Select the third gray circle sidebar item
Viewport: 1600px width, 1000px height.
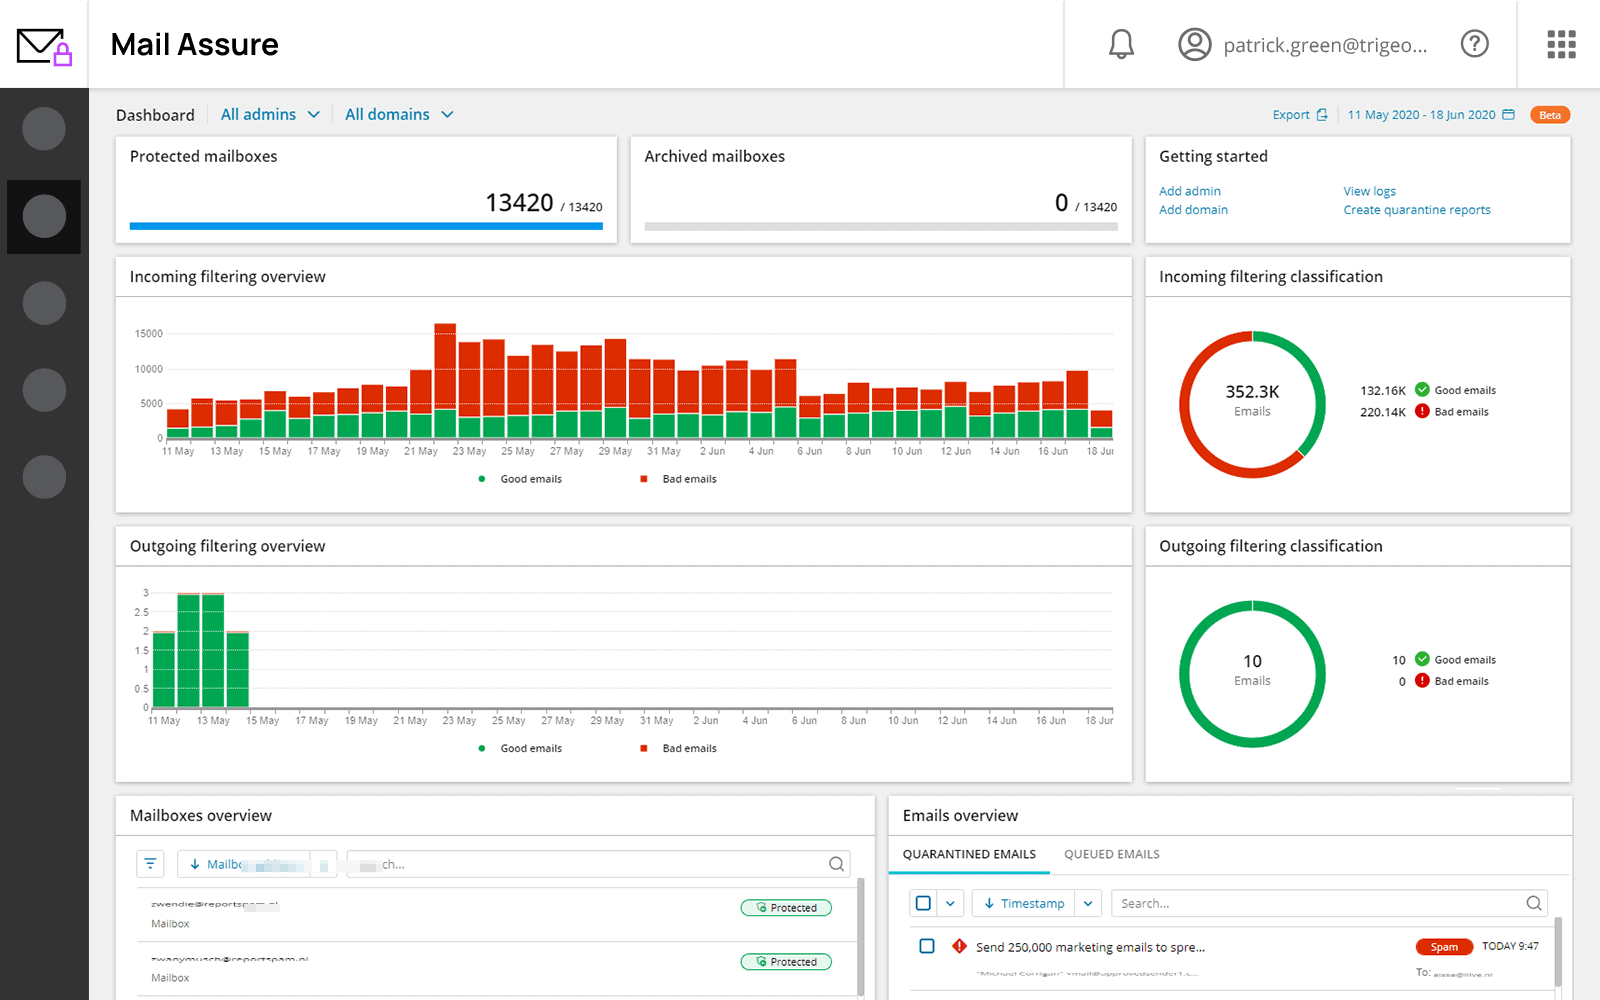click(44, 303)
